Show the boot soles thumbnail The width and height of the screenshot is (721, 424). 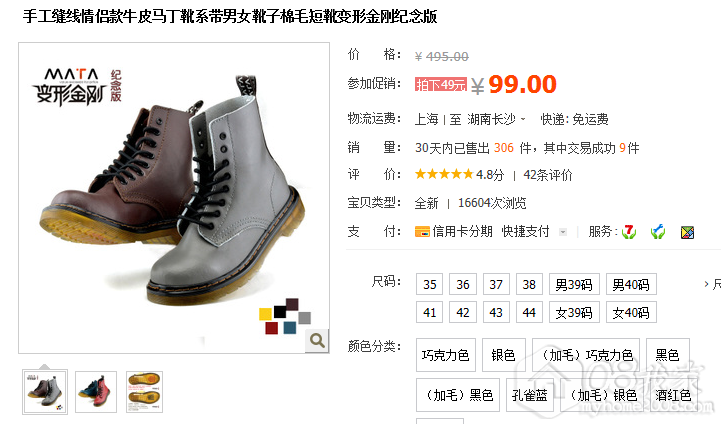click(x=144, y=392)
